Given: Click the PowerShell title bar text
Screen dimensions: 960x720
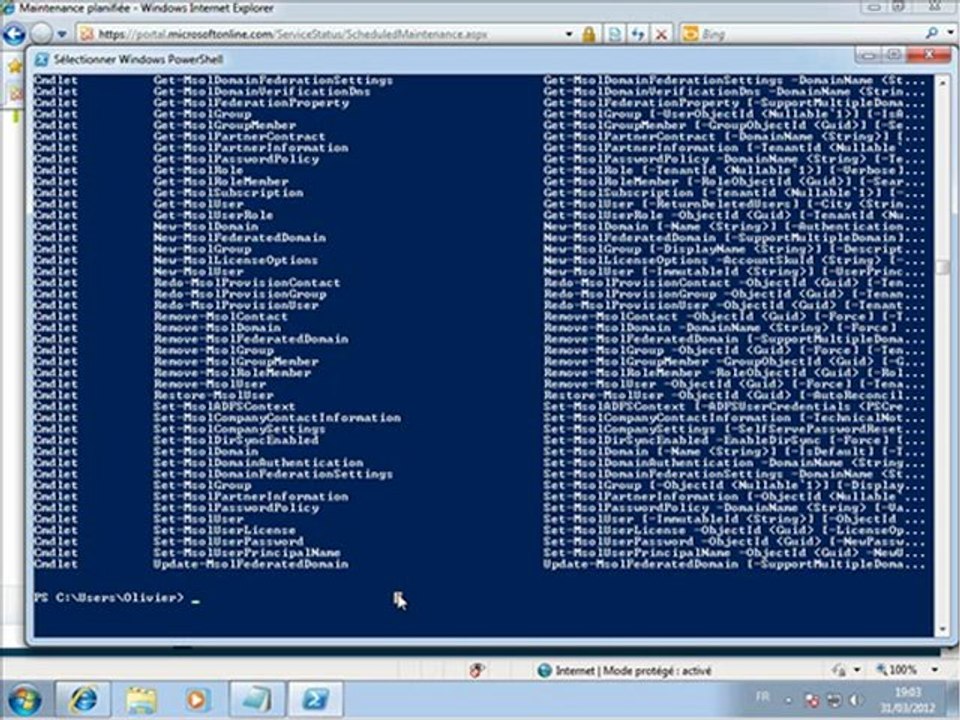Looking at the screenshot, I should tap(138, 59).
